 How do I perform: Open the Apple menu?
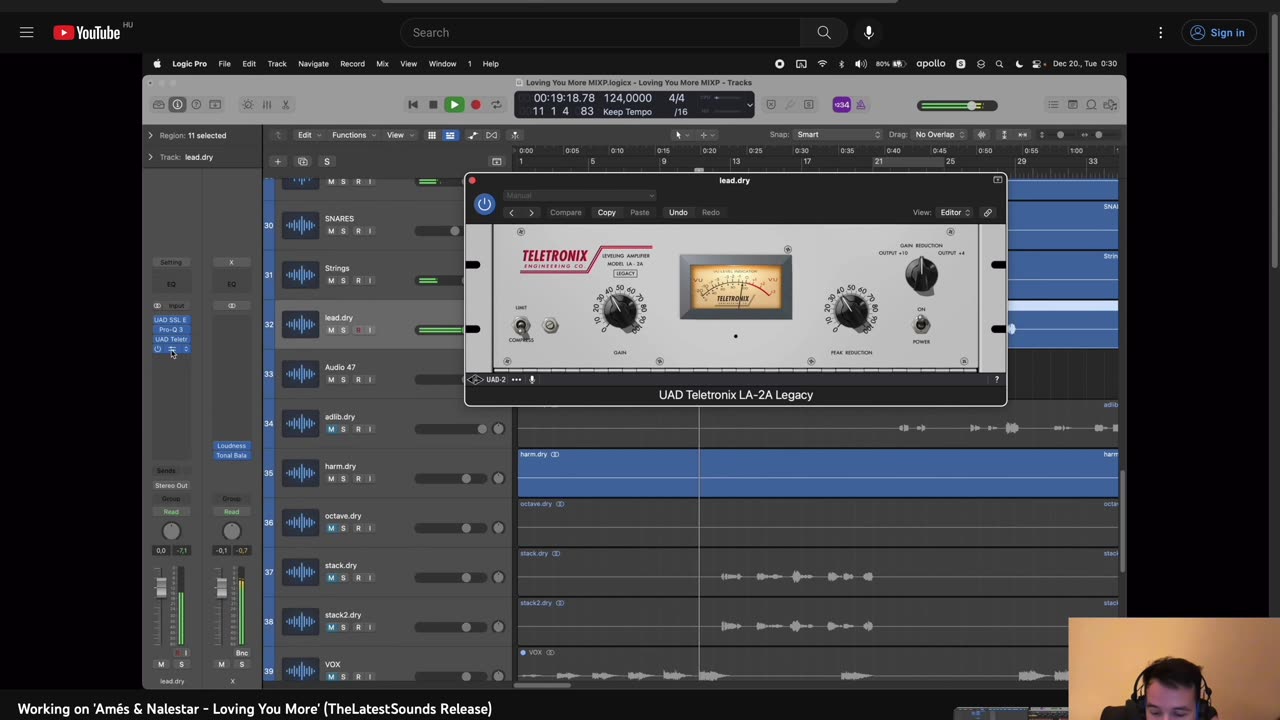tap(157, 64)
